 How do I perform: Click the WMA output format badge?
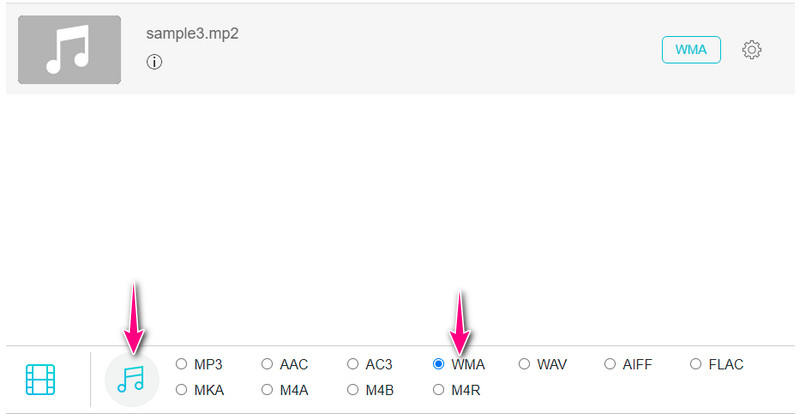(691, 50)
